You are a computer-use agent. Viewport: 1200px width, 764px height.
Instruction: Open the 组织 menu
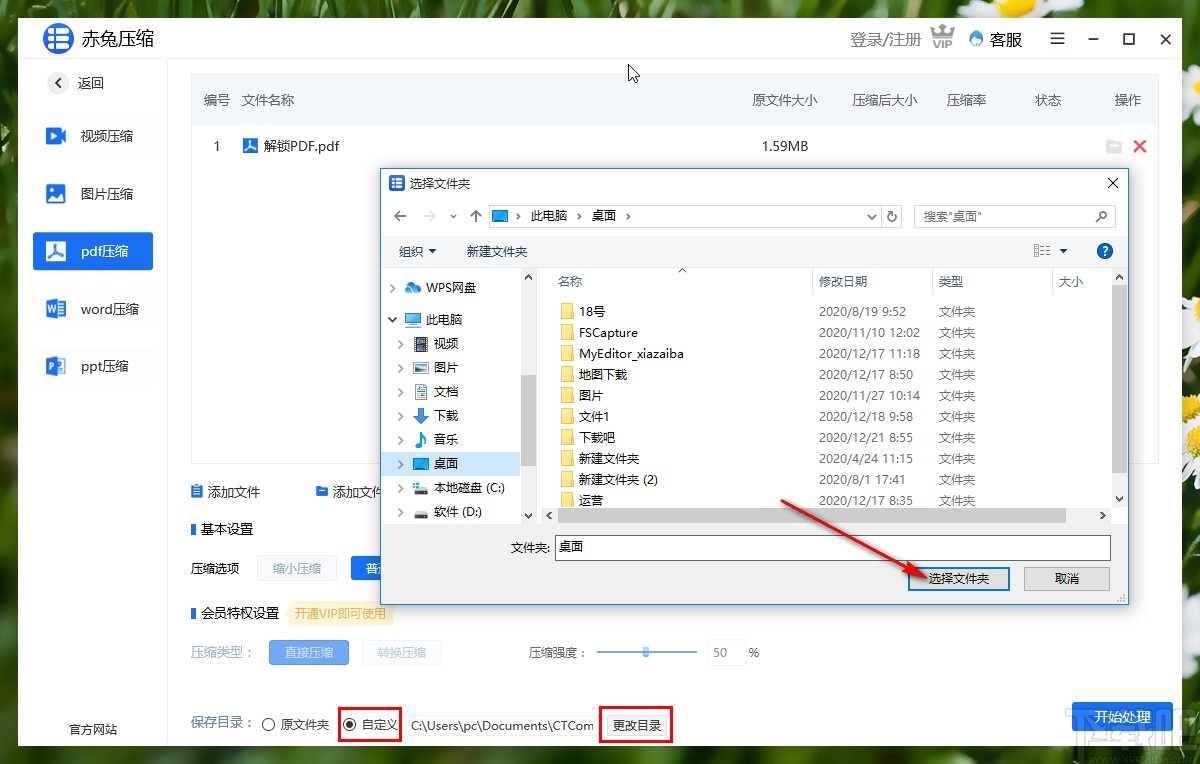(418, 251)
